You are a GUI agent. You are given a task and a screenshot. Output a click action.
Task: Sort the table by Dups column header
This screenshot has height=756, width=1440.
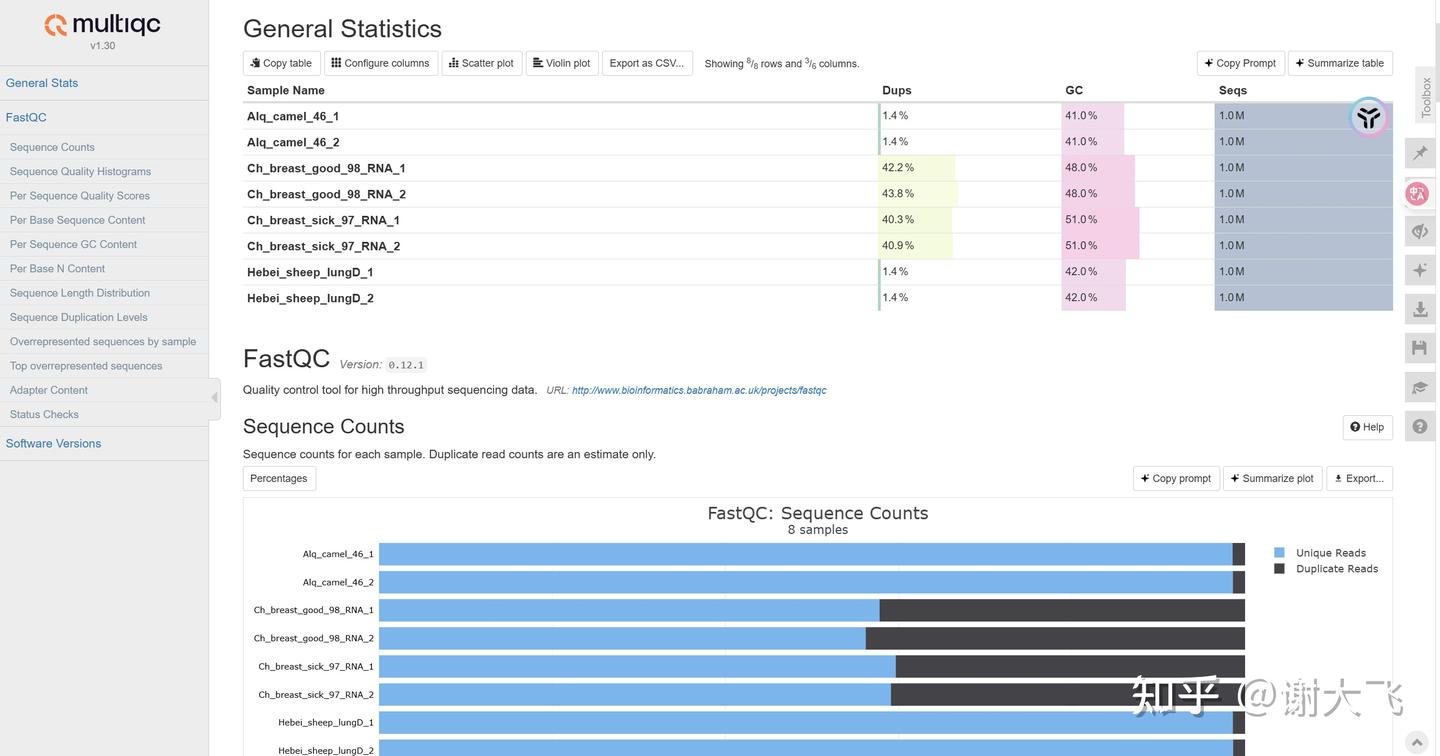(896, 90)
